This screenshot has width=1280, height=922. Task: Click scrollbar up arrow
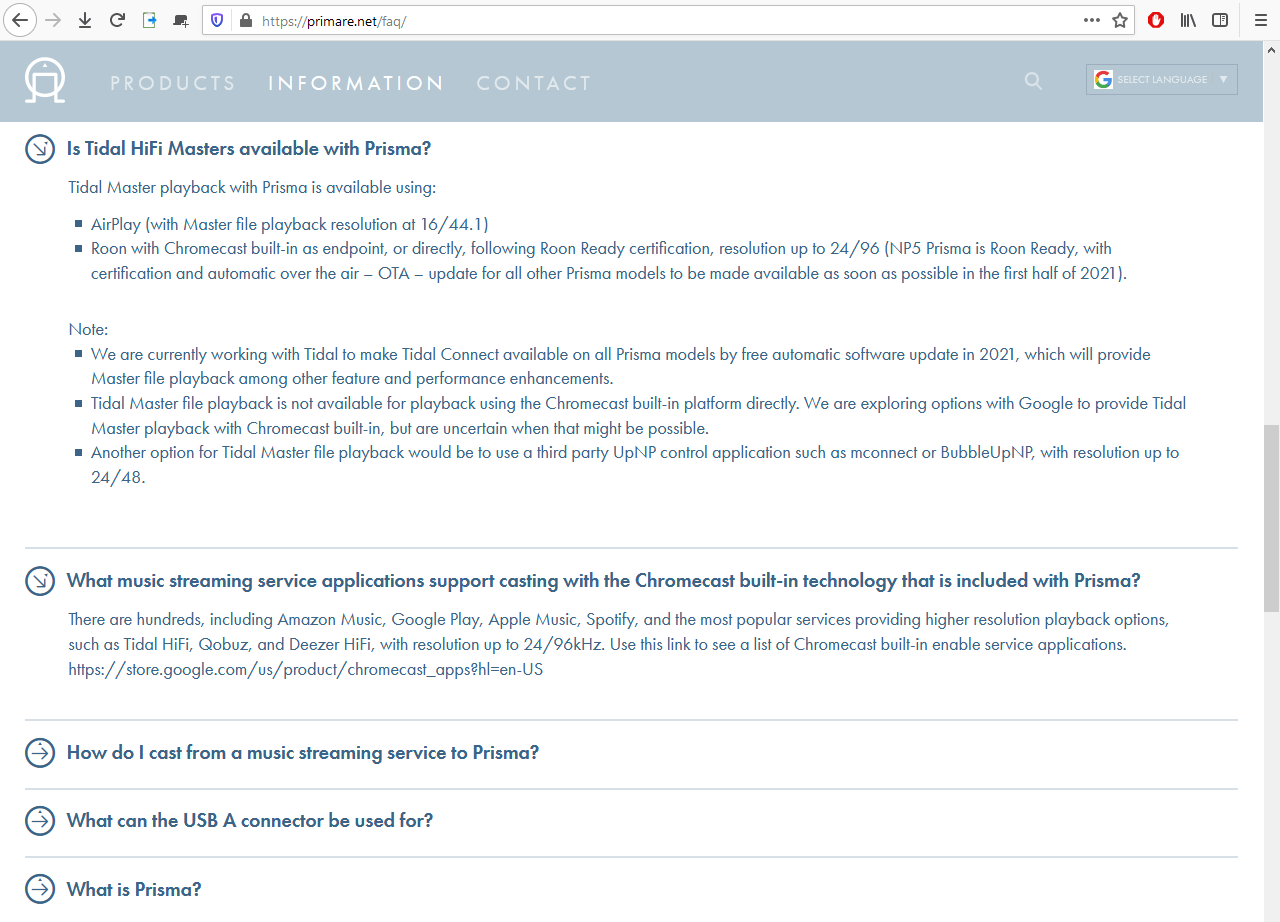1271,48
